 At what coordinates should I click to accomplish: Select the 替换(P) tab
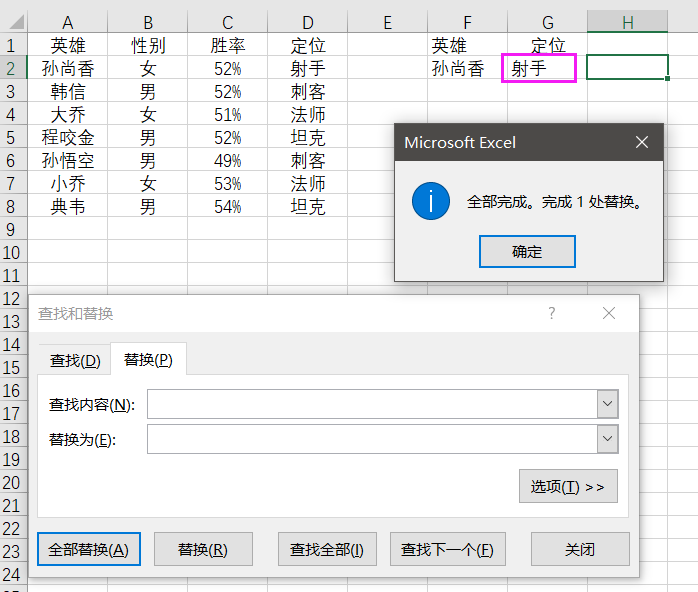point(148,359)
